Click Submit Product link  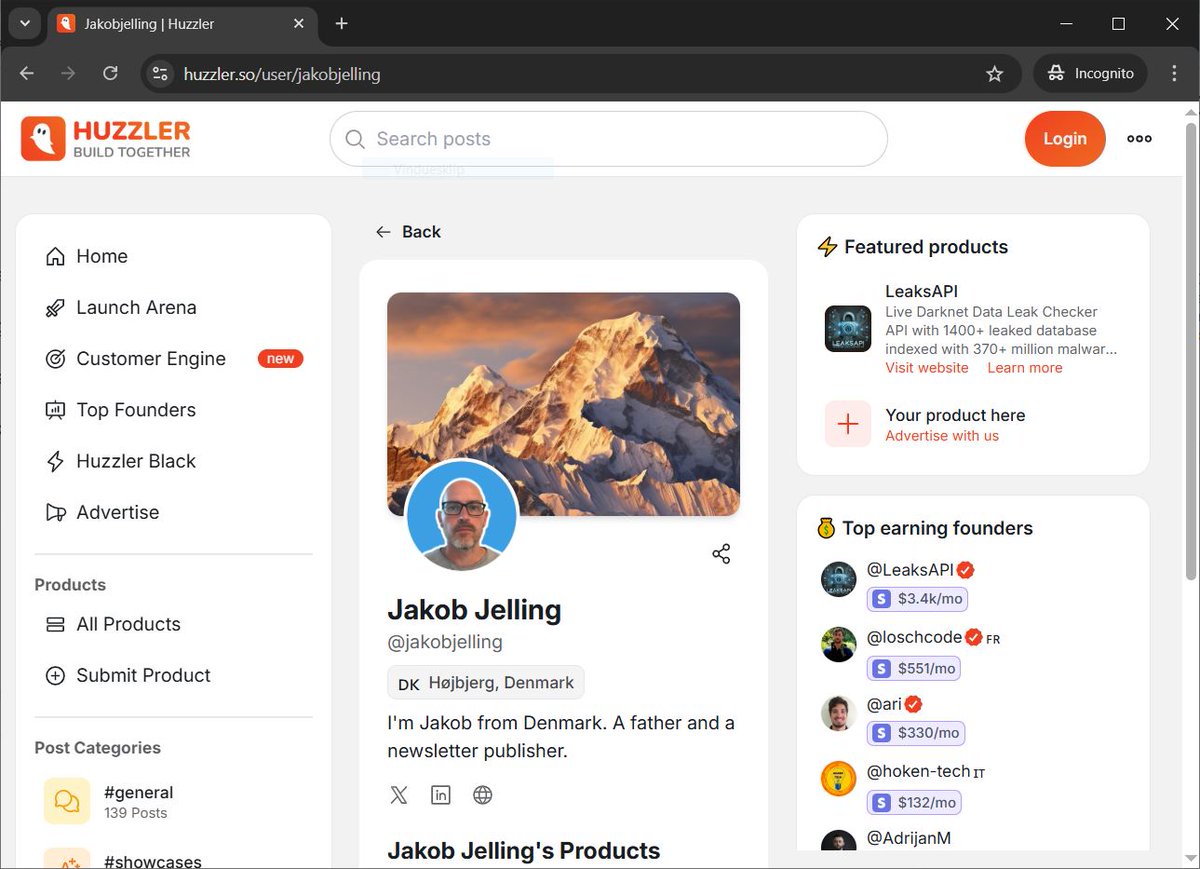coord(128,675)
